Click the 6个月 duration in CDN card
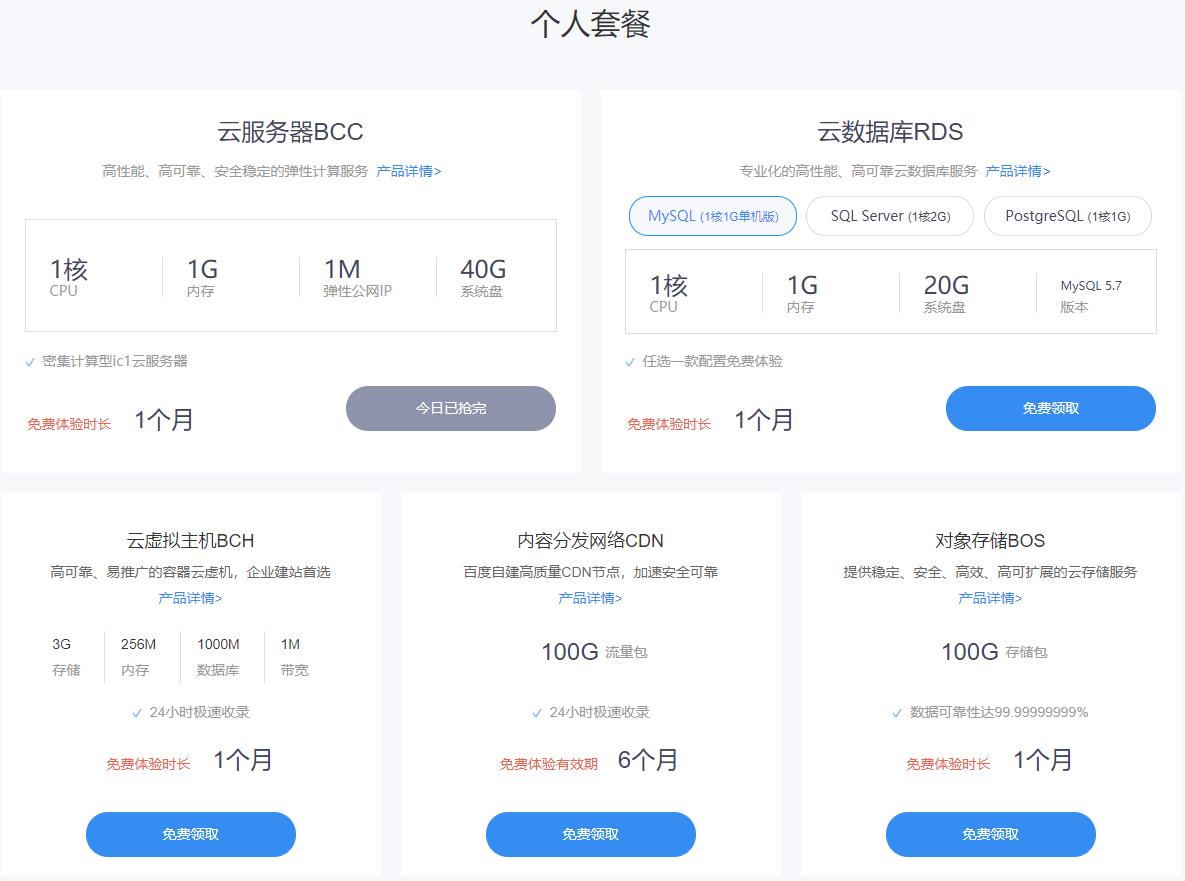The image size is (1185, 881). [x=648, y=760]
